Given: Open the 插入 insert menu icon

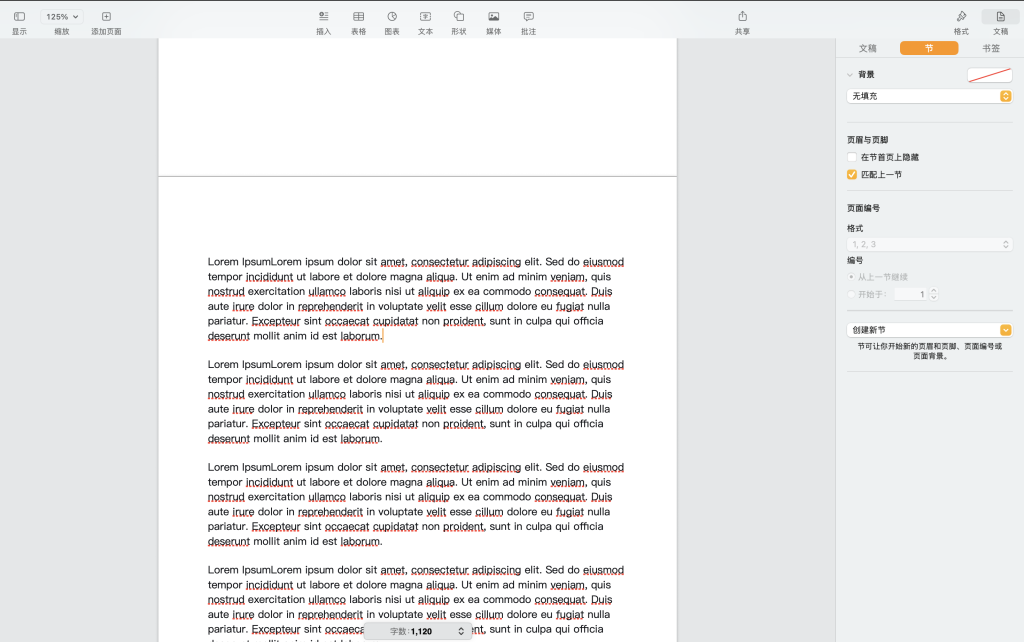Looking at the screenshot, I should click(x=324, y=16).
